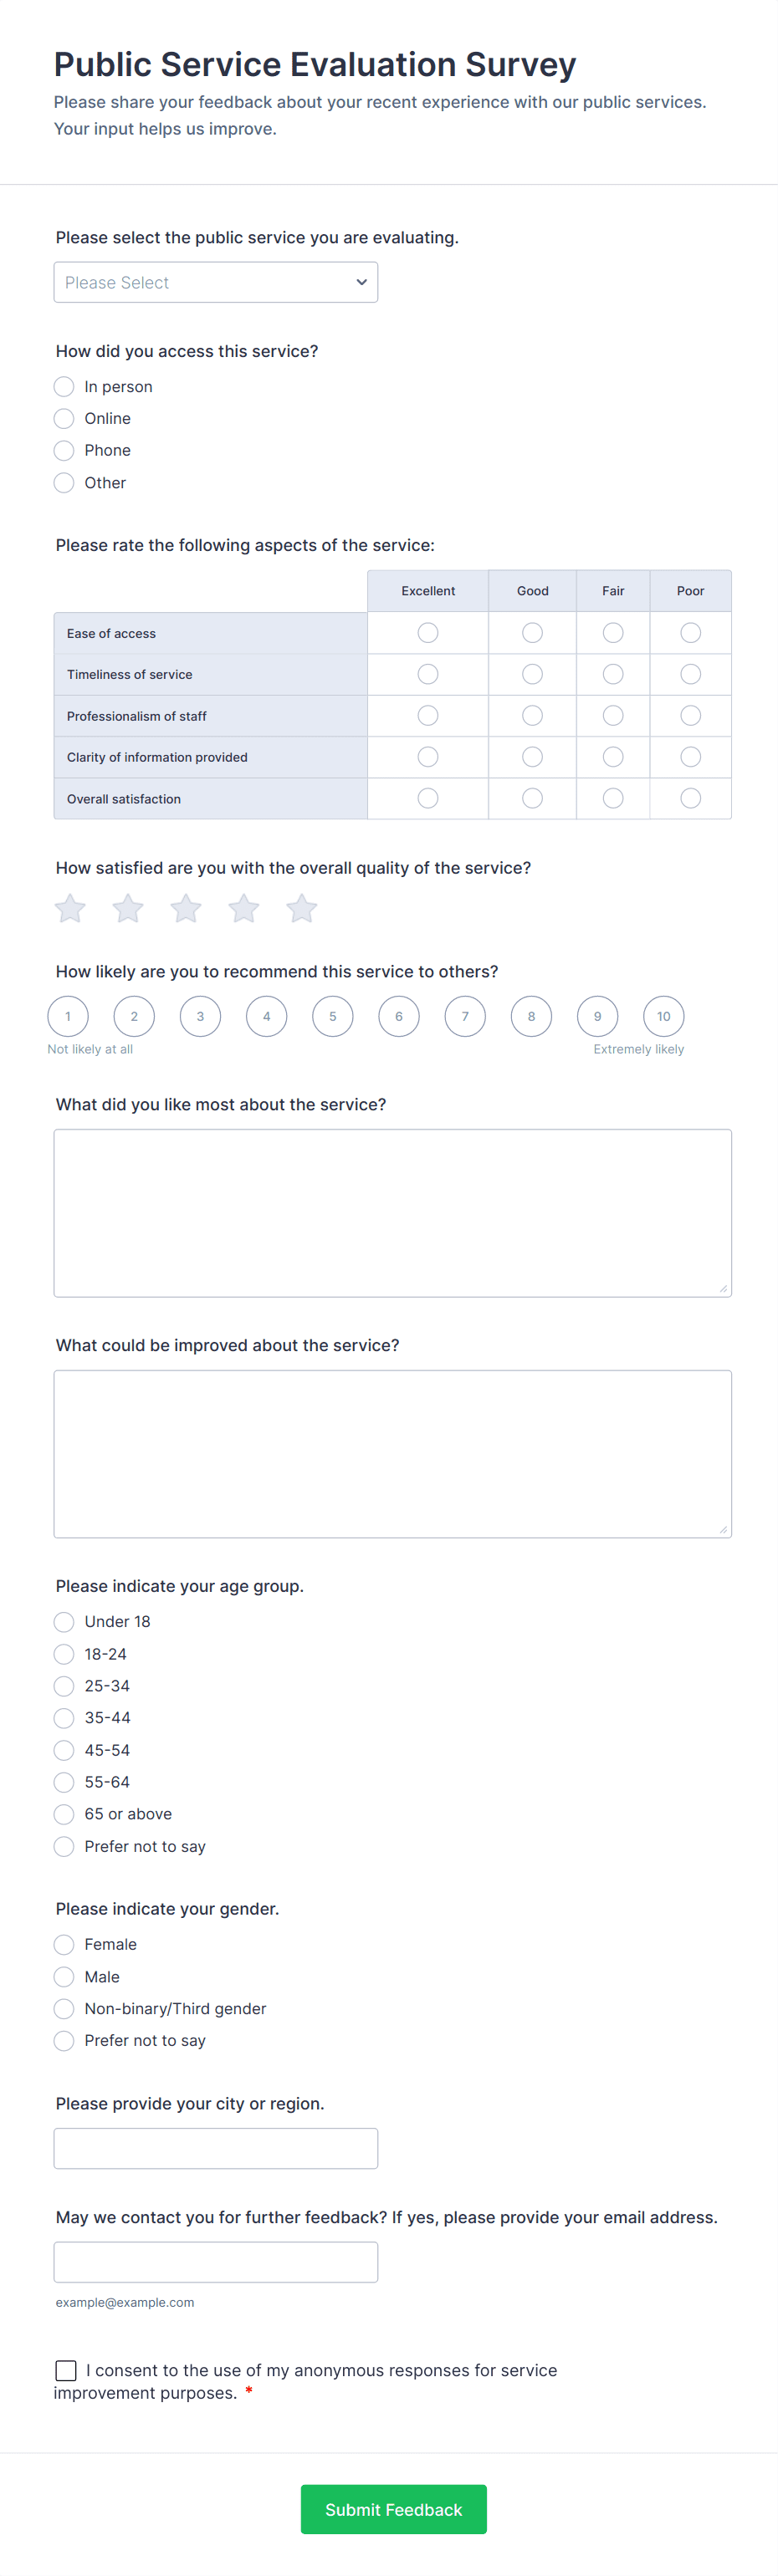778x2576 pixels.
Task: Rate Overall satisfaction as Poor
Action: click(x=690, y=798)
